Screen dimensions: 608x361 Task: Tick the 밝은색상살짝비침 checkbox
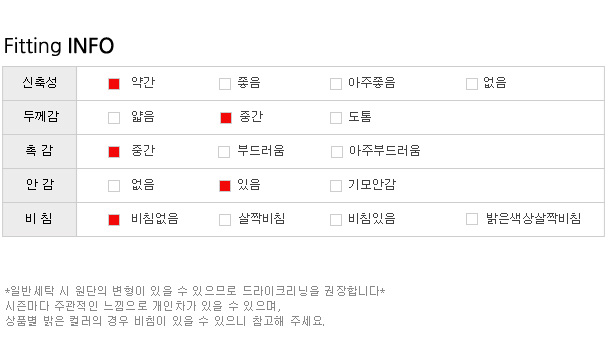click(472, 219)
